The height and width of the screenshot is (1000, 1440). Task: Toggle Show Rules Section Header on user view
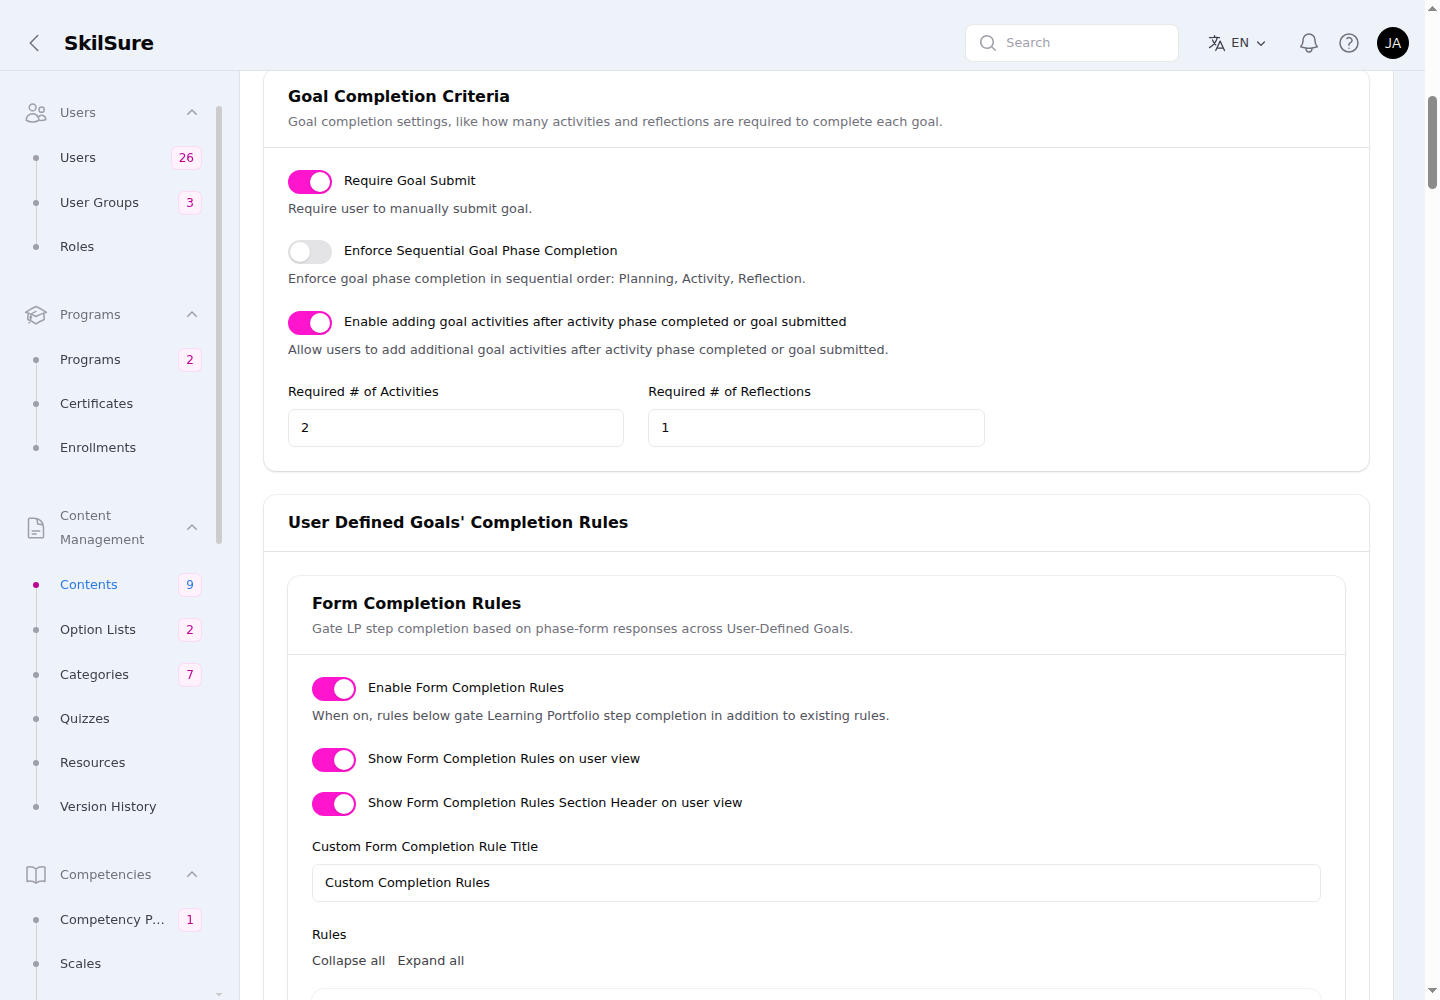tap(334, 804)
